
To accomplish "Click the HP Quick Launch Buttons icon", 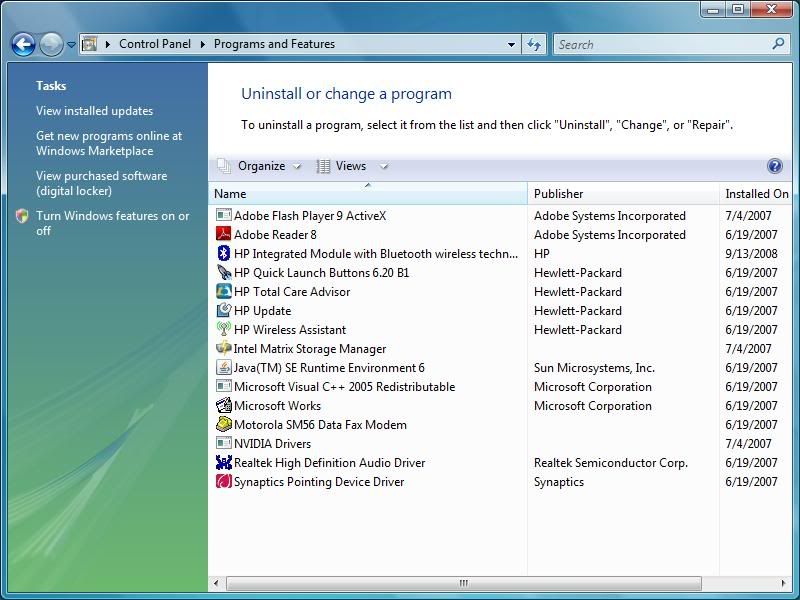I will pos(223,272).
